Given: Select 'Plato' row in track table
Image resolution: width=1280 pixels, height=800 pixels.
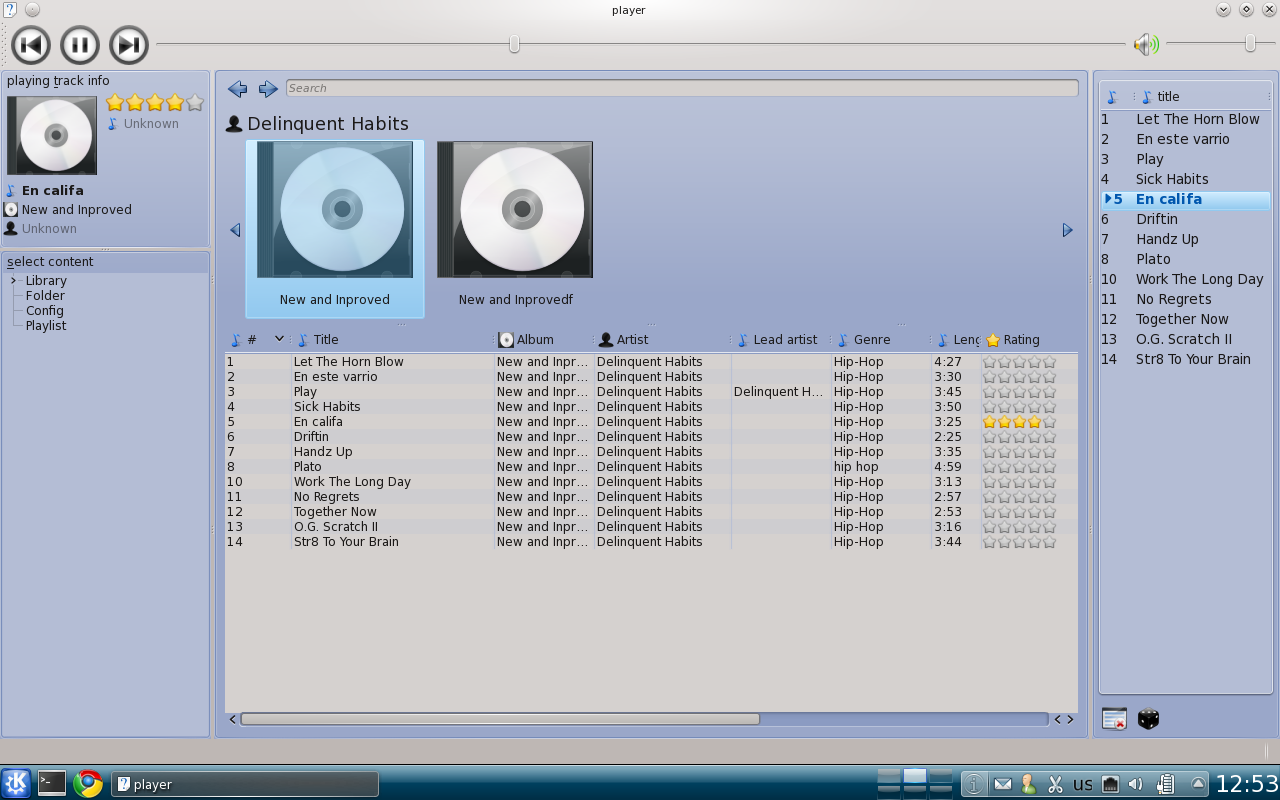Looking at the screenshot, I should point(651,467).
